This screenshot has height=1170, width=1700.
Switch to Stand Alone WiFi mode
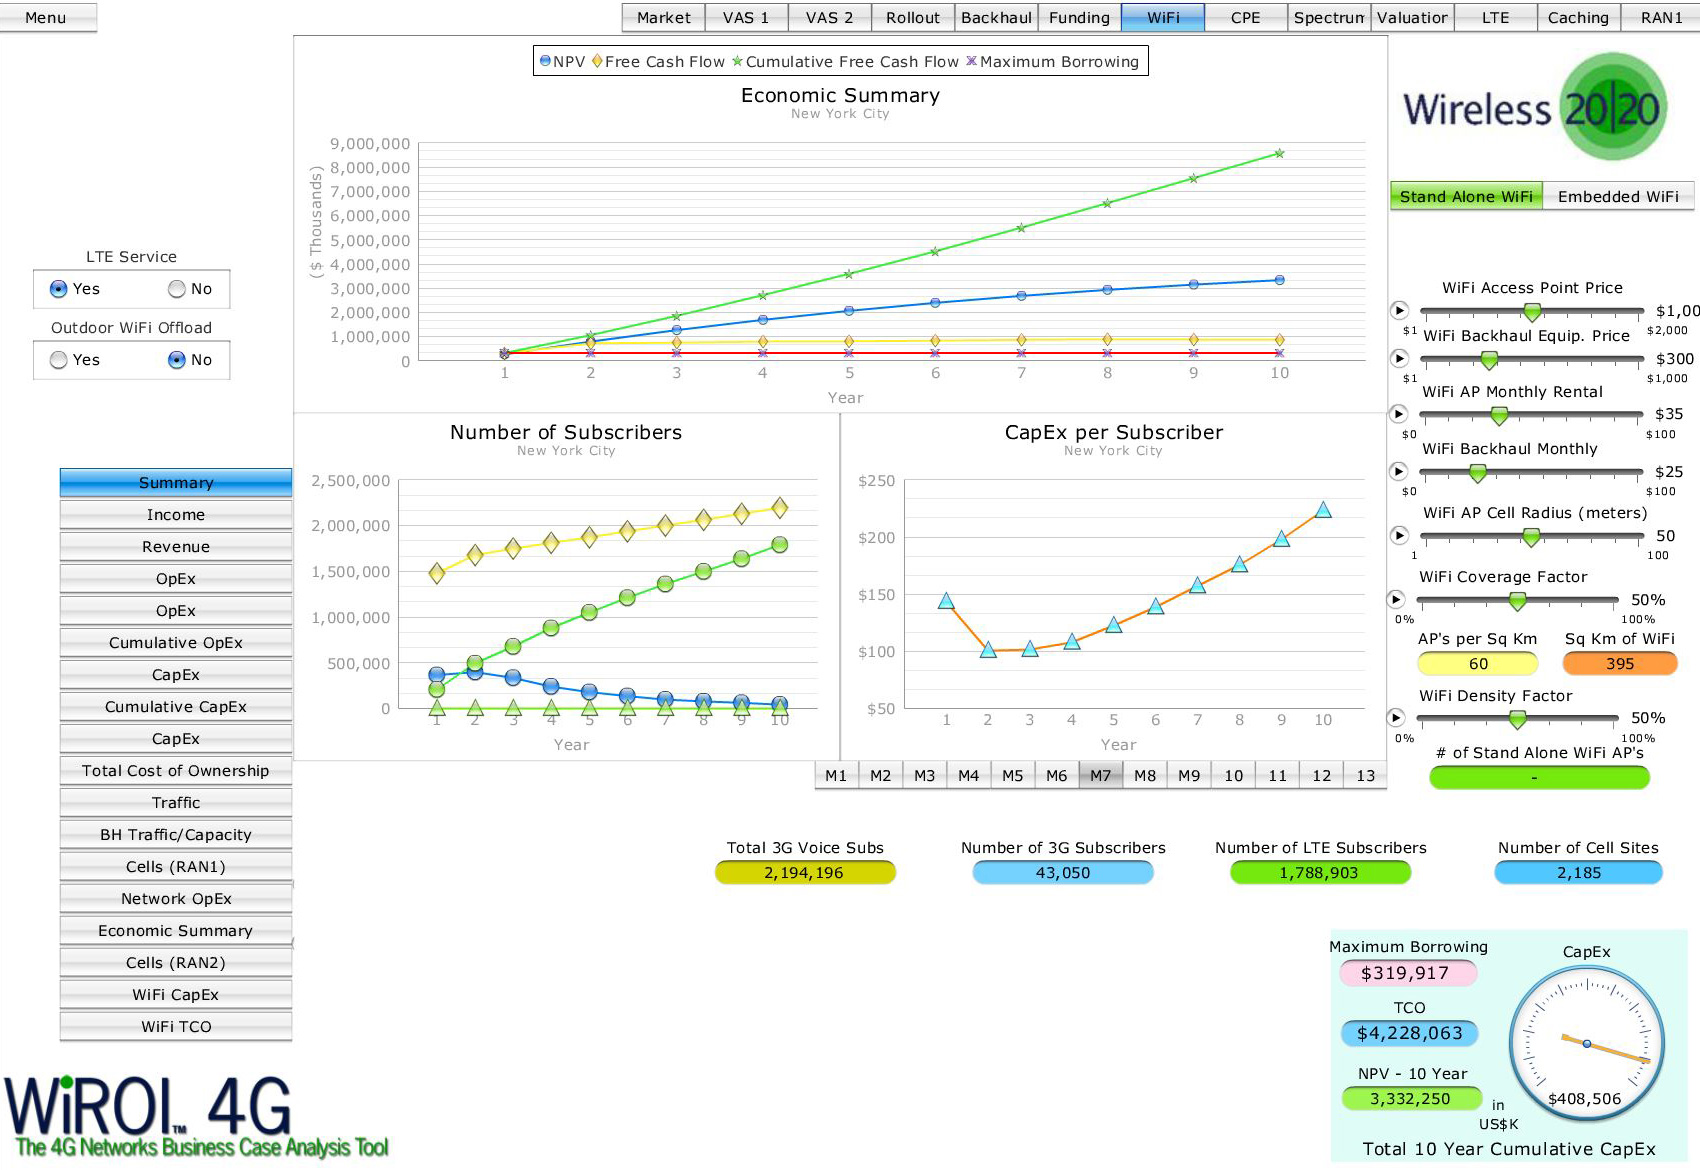tap(1466, 196)
